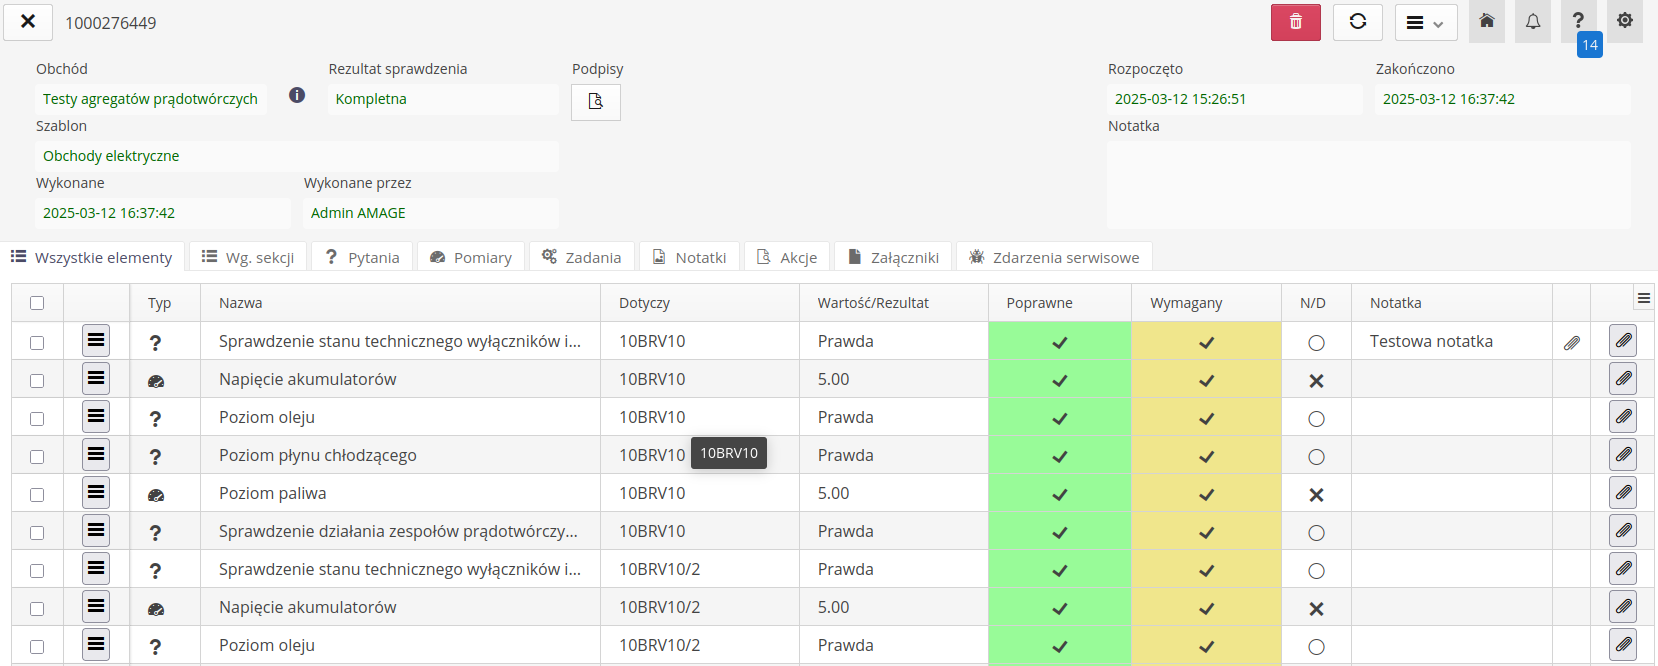This screenshot has width=1658, height=666.
Task: Click the Notatka text area
Action: [1368, 184]
